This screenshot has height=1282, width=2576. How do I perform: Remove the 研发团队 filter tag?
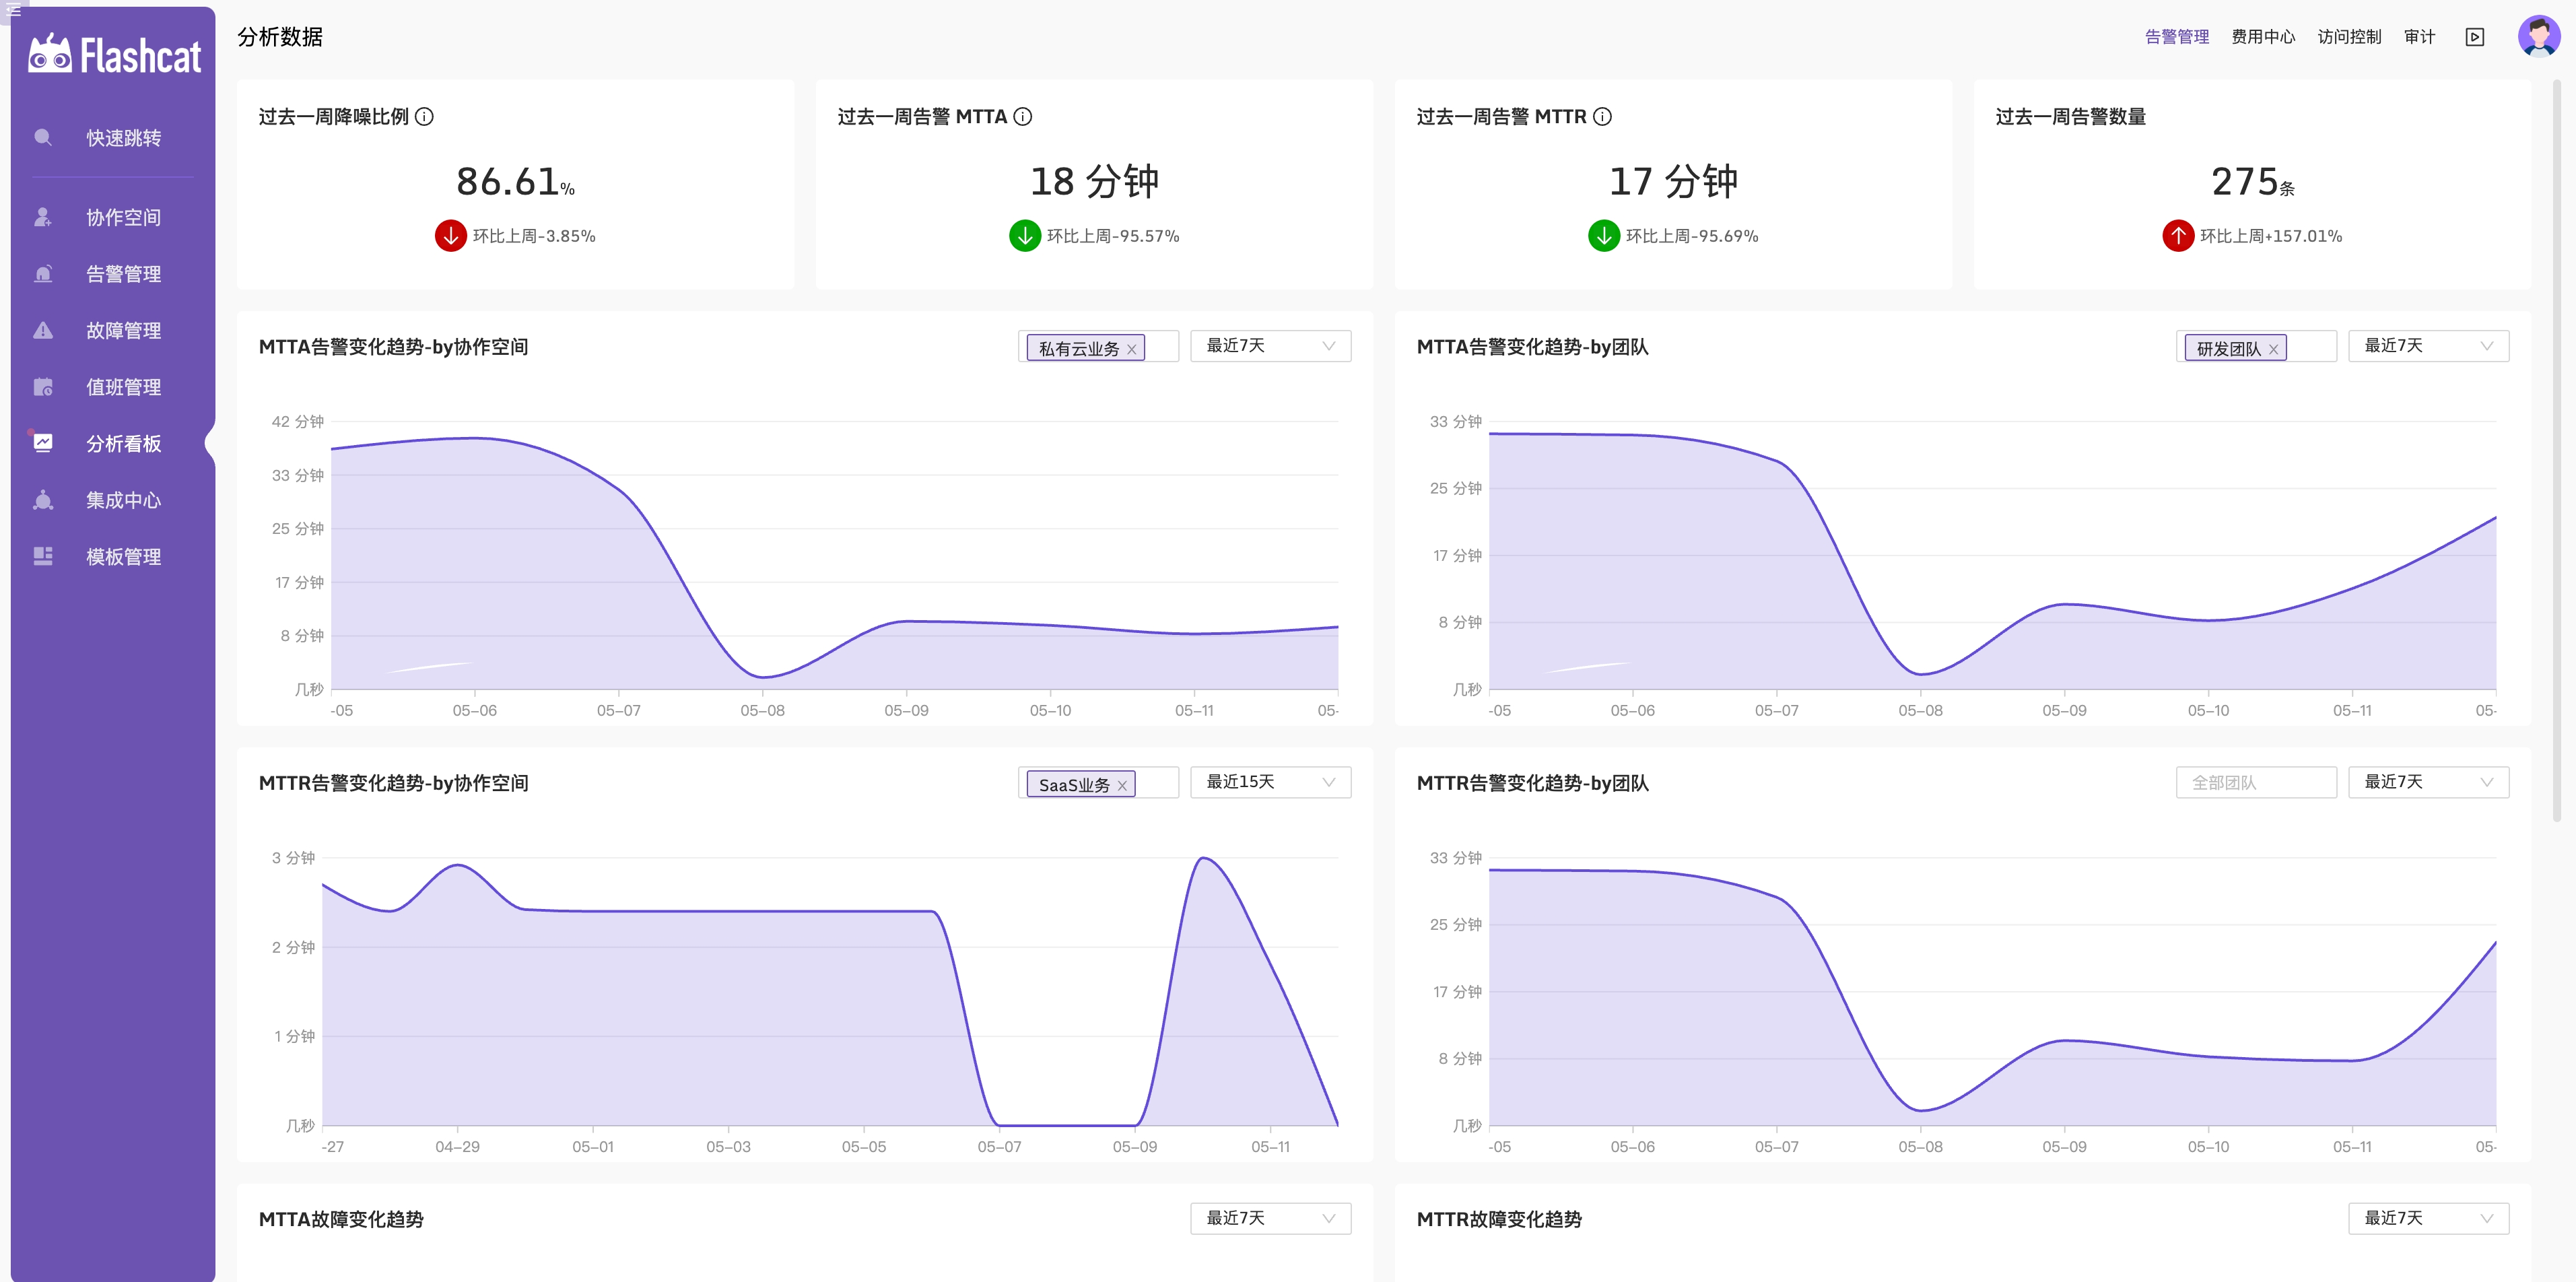(x=2273, y=349)
